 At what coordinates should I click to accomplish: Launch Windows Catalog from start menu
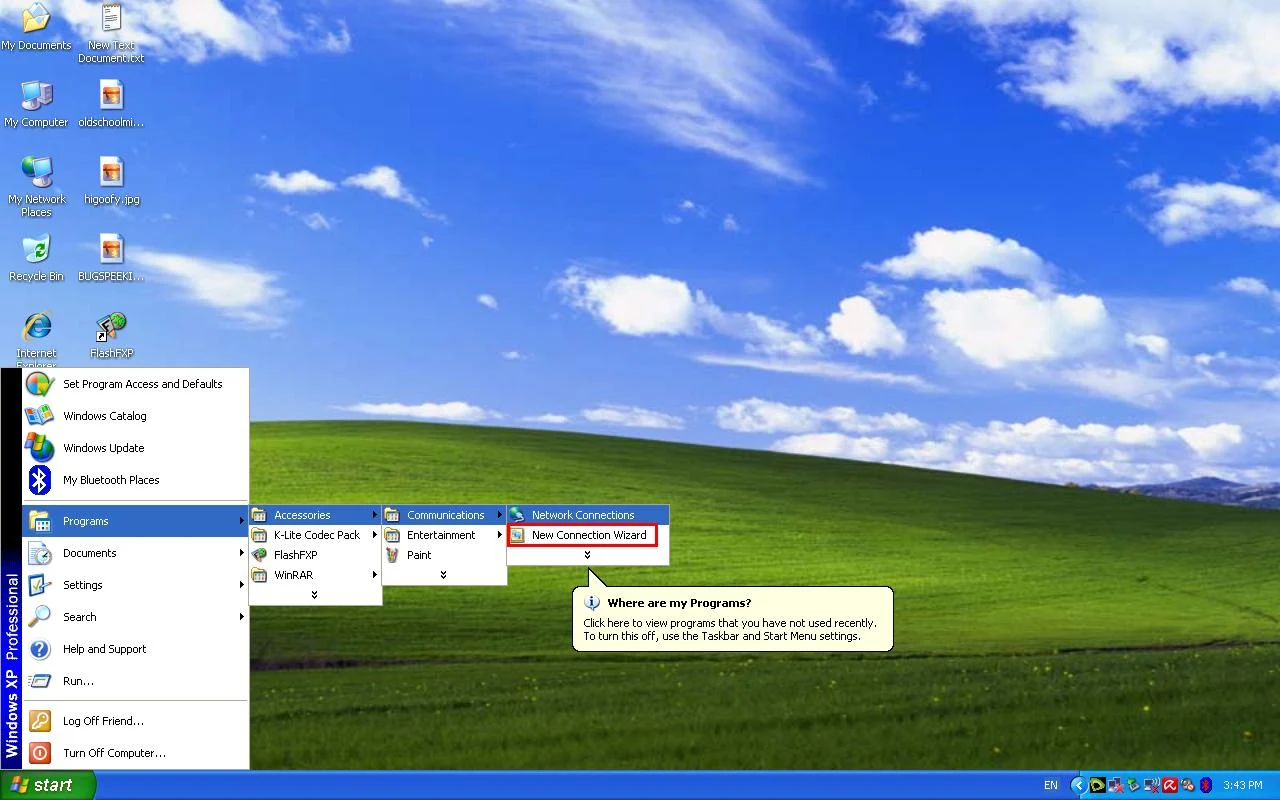click(135, 416)
